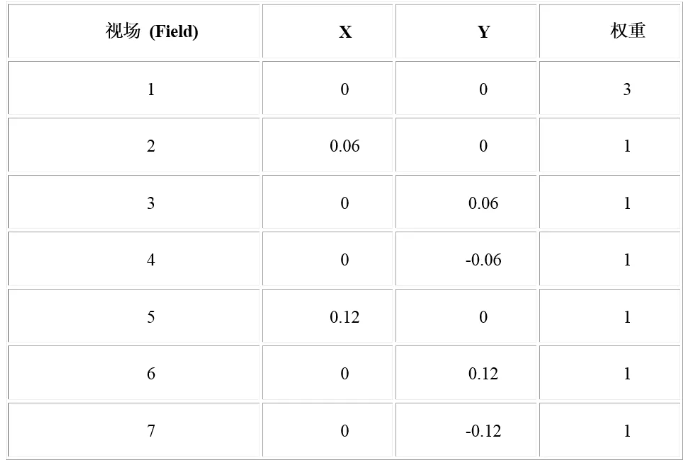Select the weight value 3 in field 1
Viewport: 688px width, 468px height.
[x=627, y=89]
